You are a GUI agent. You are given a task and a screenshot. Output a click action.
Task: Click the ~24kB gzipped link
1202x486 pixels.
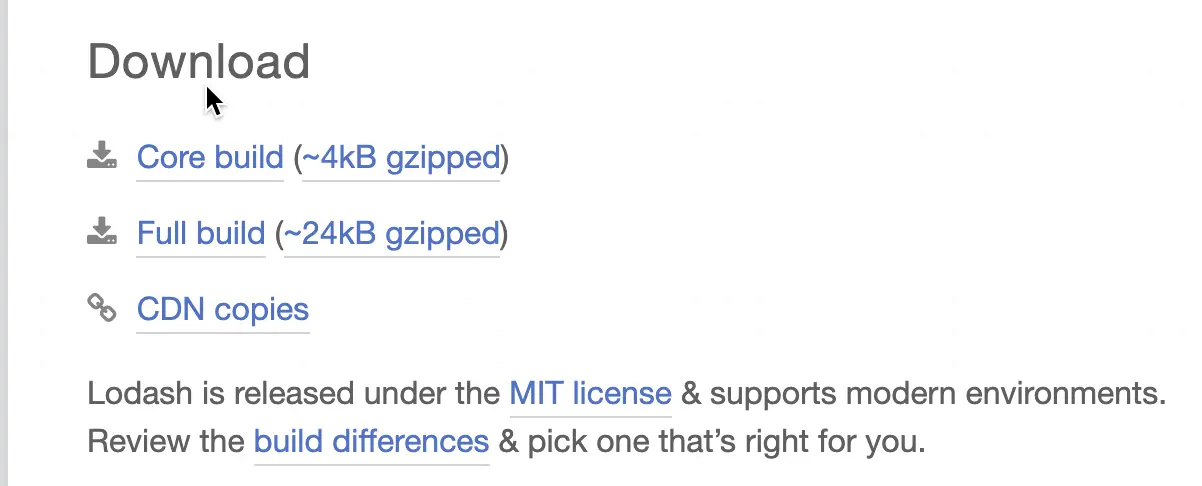click(391, 234)
